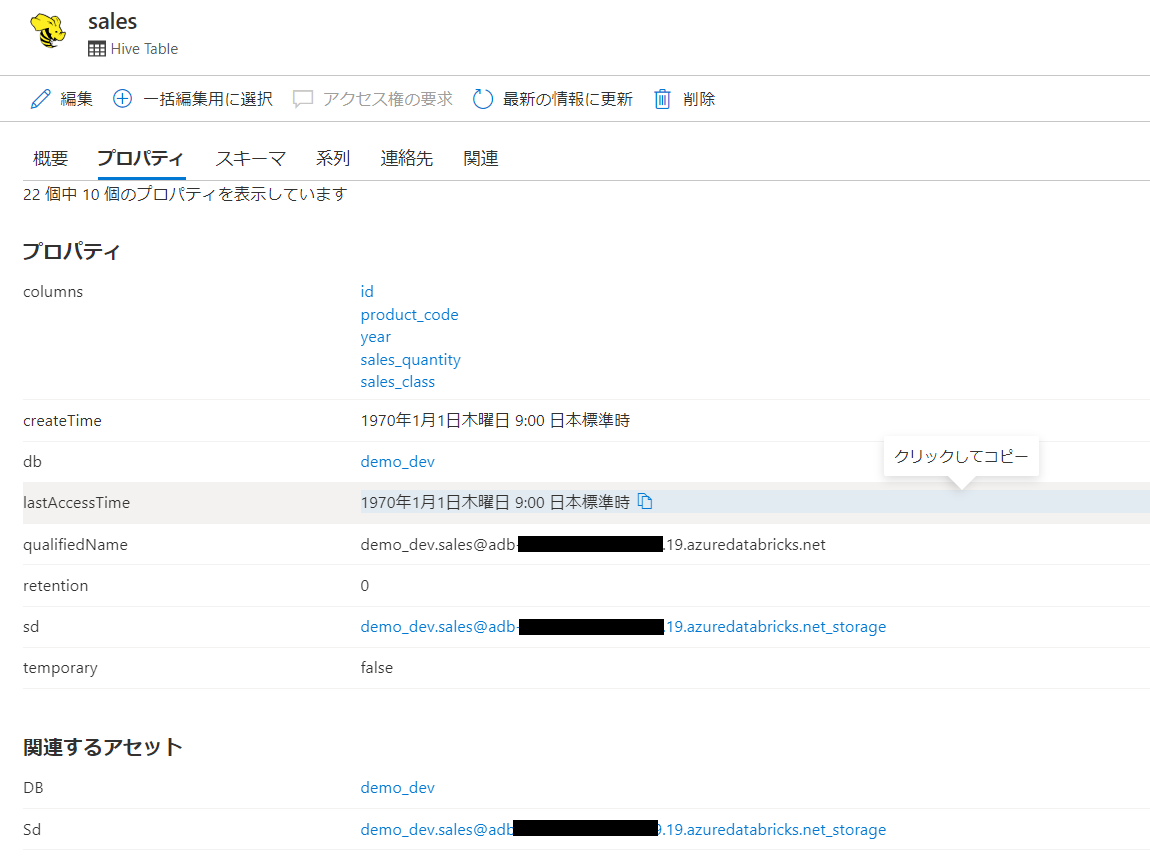The width and height of the screenshot is (1150, 861).
Task: Select the 関連 tab
Action: coord(480,158)
